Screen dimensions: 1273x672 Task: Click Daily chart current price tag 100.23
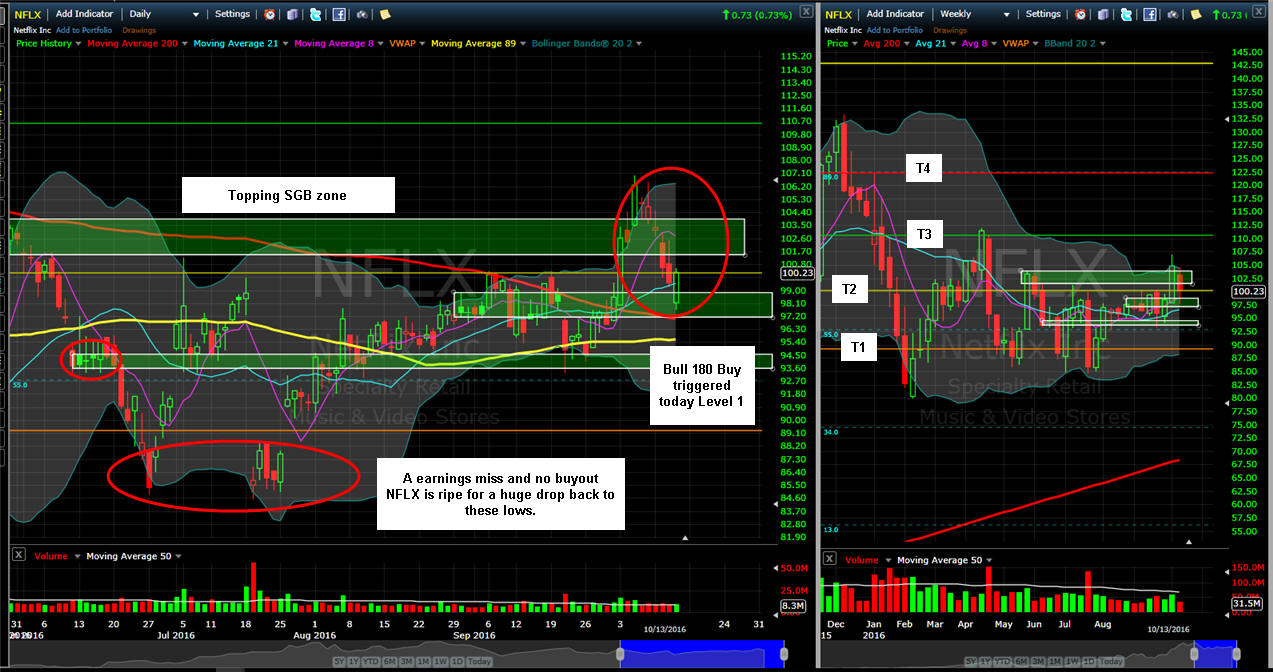pyautogui.click(x=795, y=272)
